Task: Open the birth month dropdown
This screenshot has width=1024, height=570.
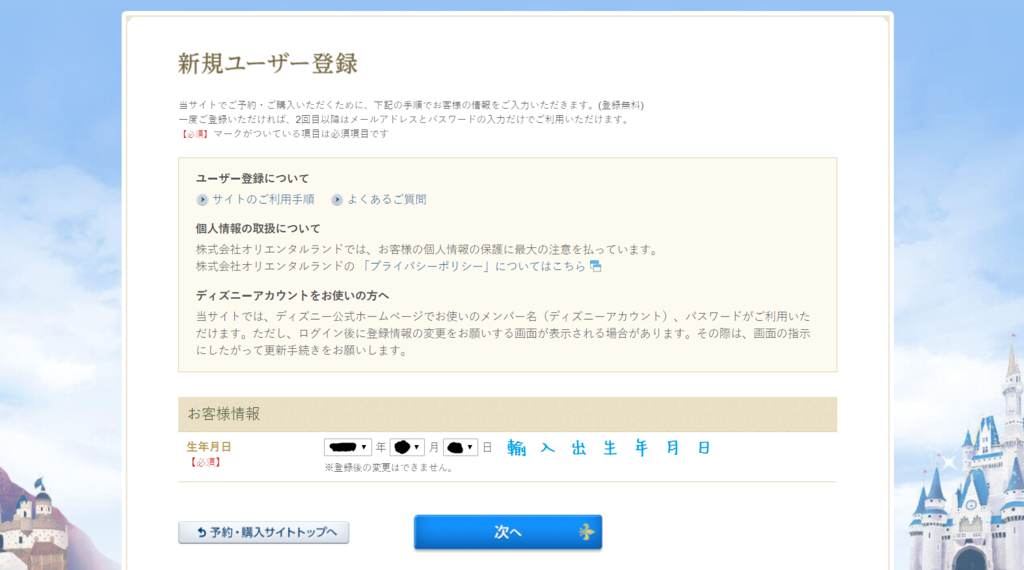Action: coord(407,447)
